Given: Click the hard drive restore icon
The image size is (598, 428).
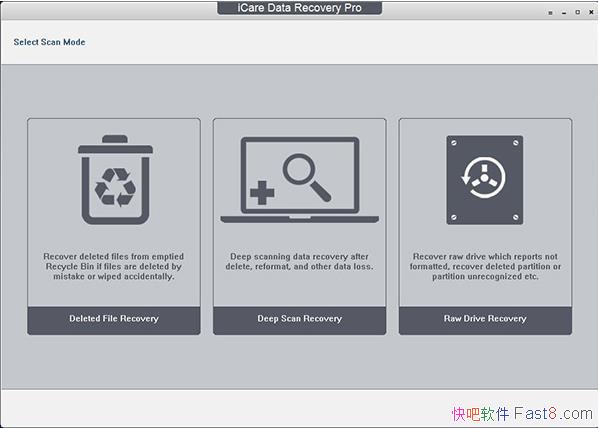Looking at the screenshot, I should [485, 180].
